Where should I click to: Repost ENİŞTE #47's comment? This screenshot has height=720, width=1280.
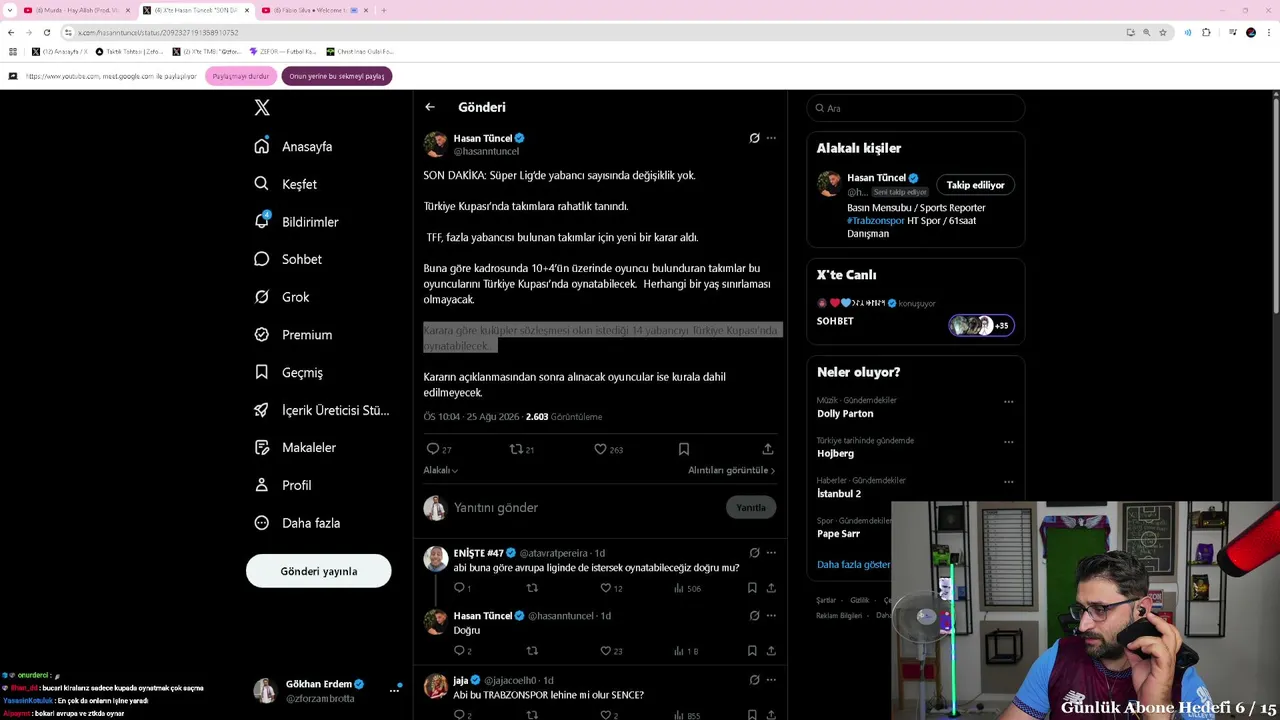pos(532,588)
